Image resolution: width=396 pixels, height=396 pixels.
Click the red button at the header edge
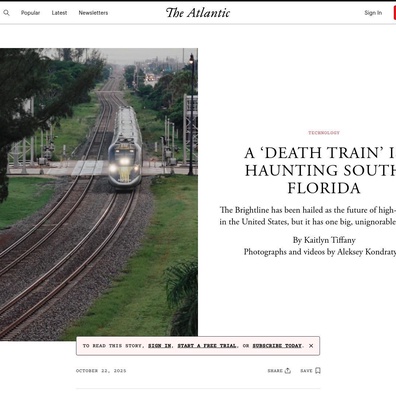(395, 13)
